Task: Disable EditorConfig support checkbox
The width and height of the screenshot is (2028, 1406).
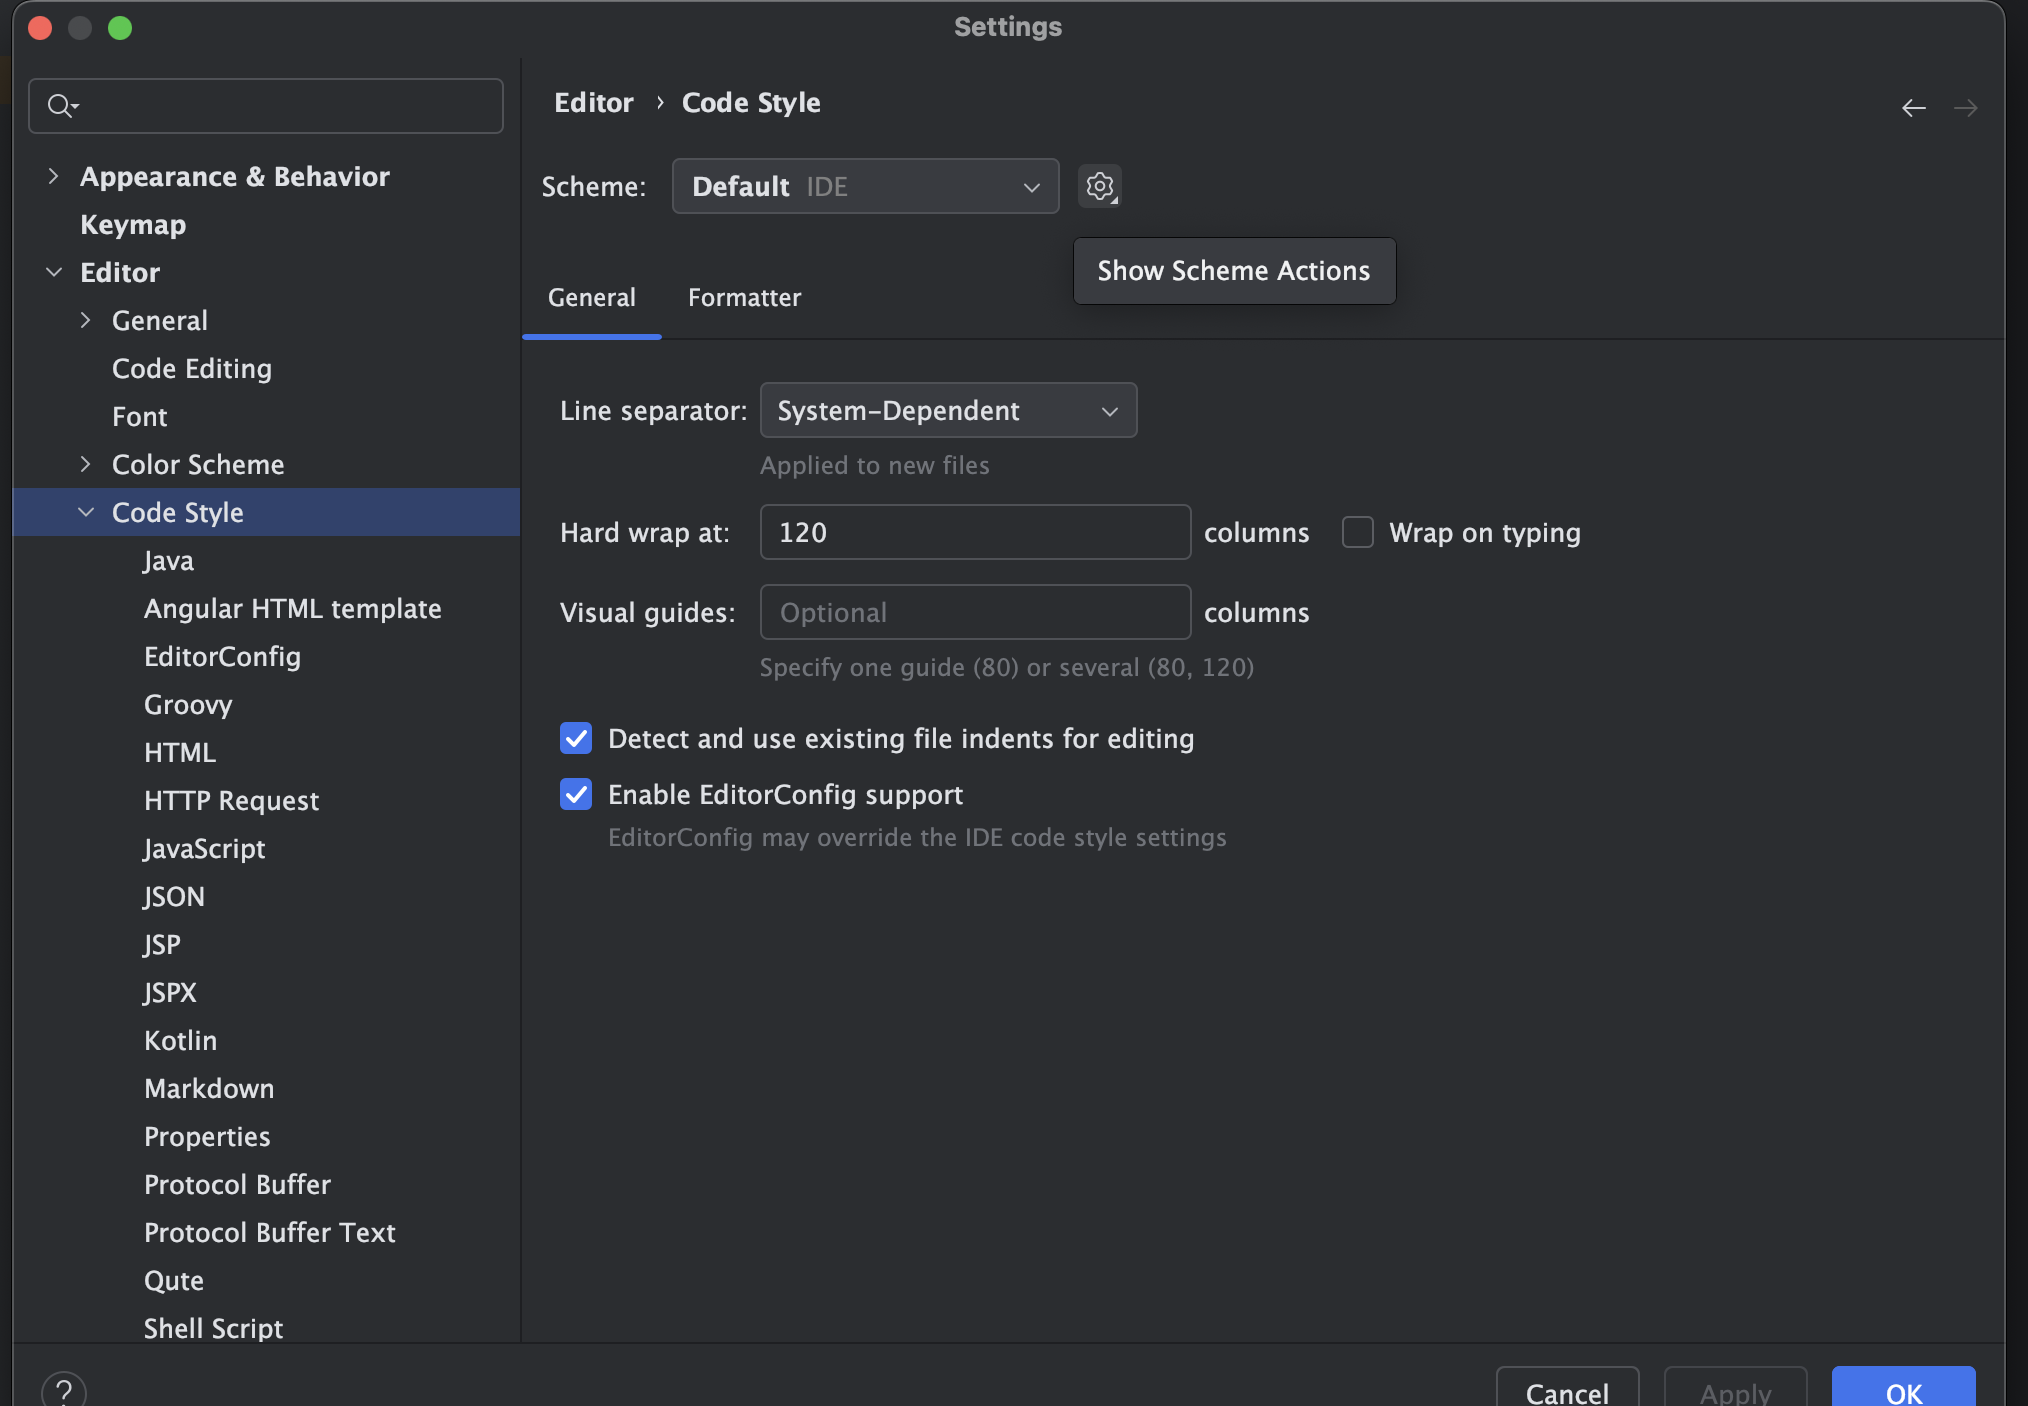Action: tap(576, 794)
